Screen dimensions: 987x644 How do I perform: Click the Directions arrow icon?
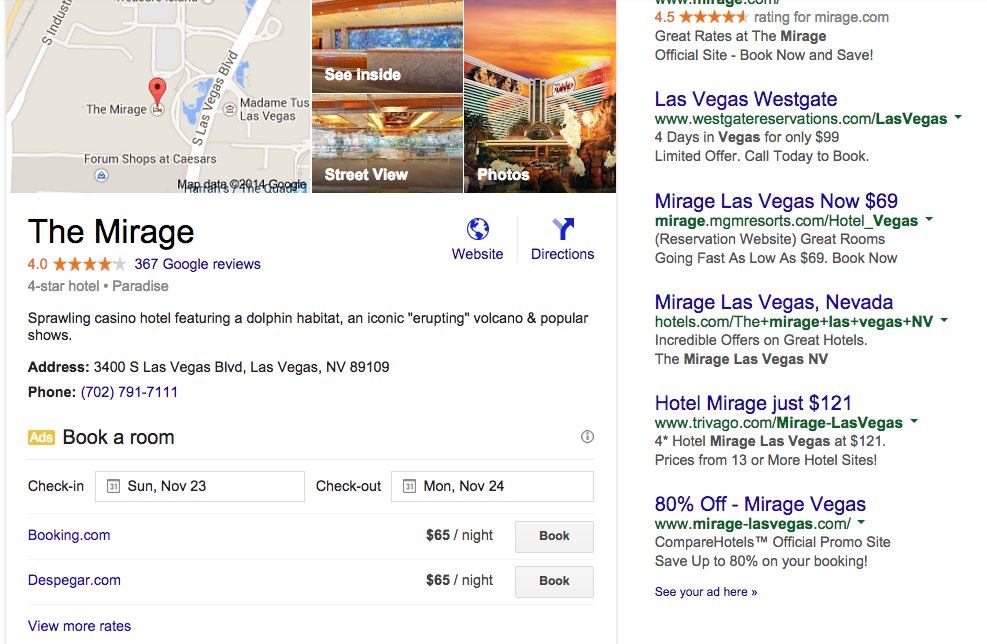point(563,230)
